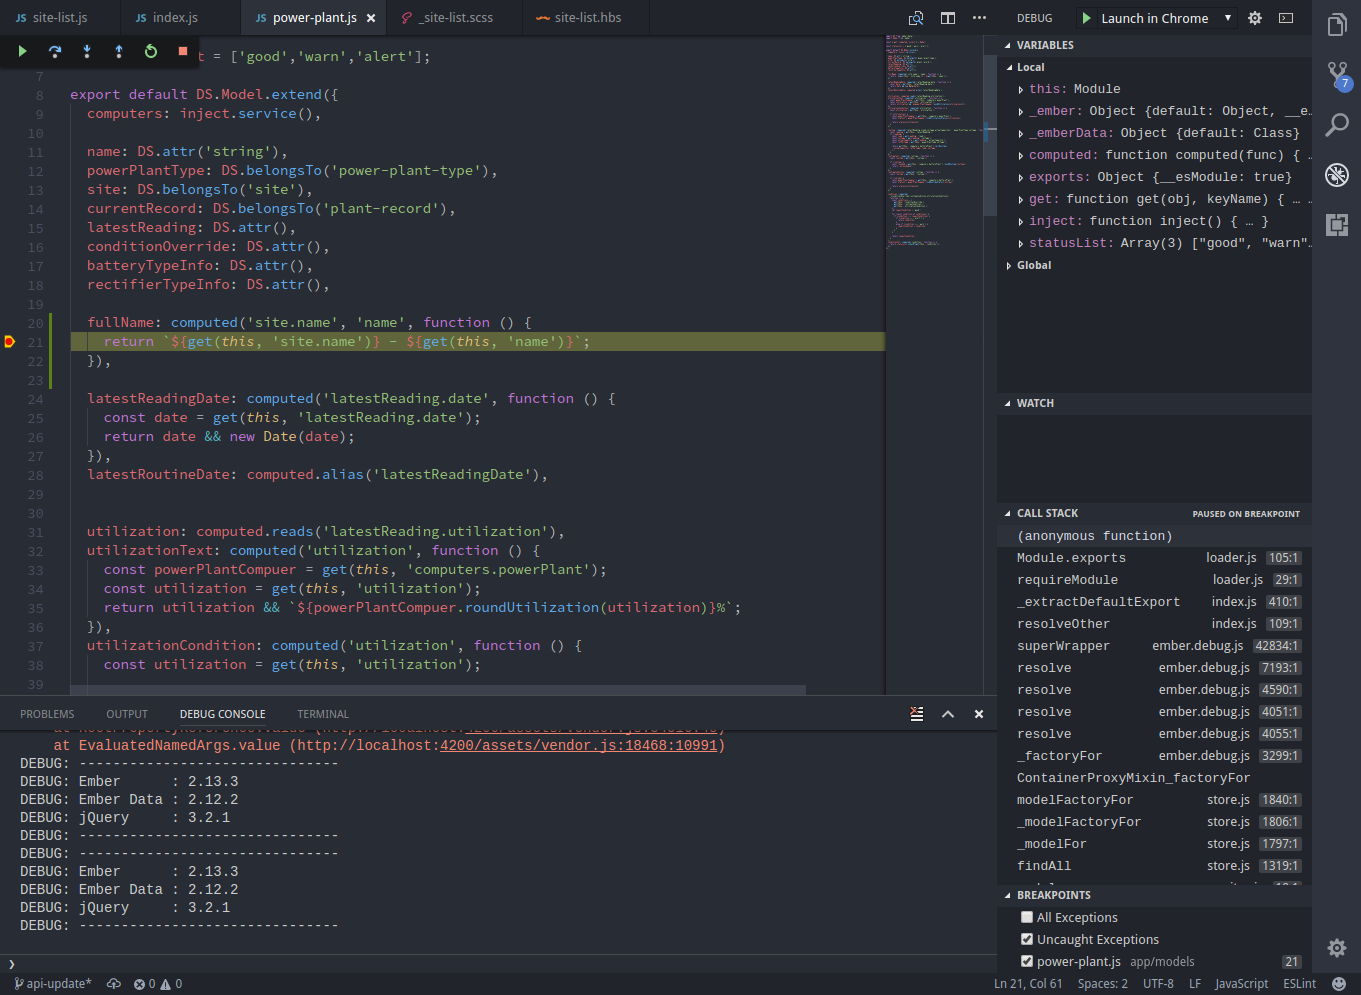Uncheck the power-plant.js breakpoint
The image size is (1361, 995).
click(x=1027, y=961)
